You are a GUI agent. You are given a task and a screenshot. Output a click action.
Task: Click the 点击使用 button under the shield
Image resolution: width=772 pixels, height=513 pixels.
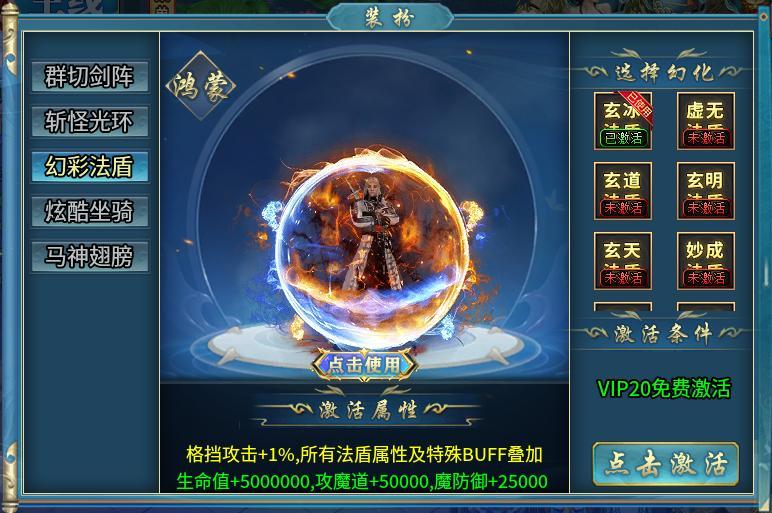[364, 365]
